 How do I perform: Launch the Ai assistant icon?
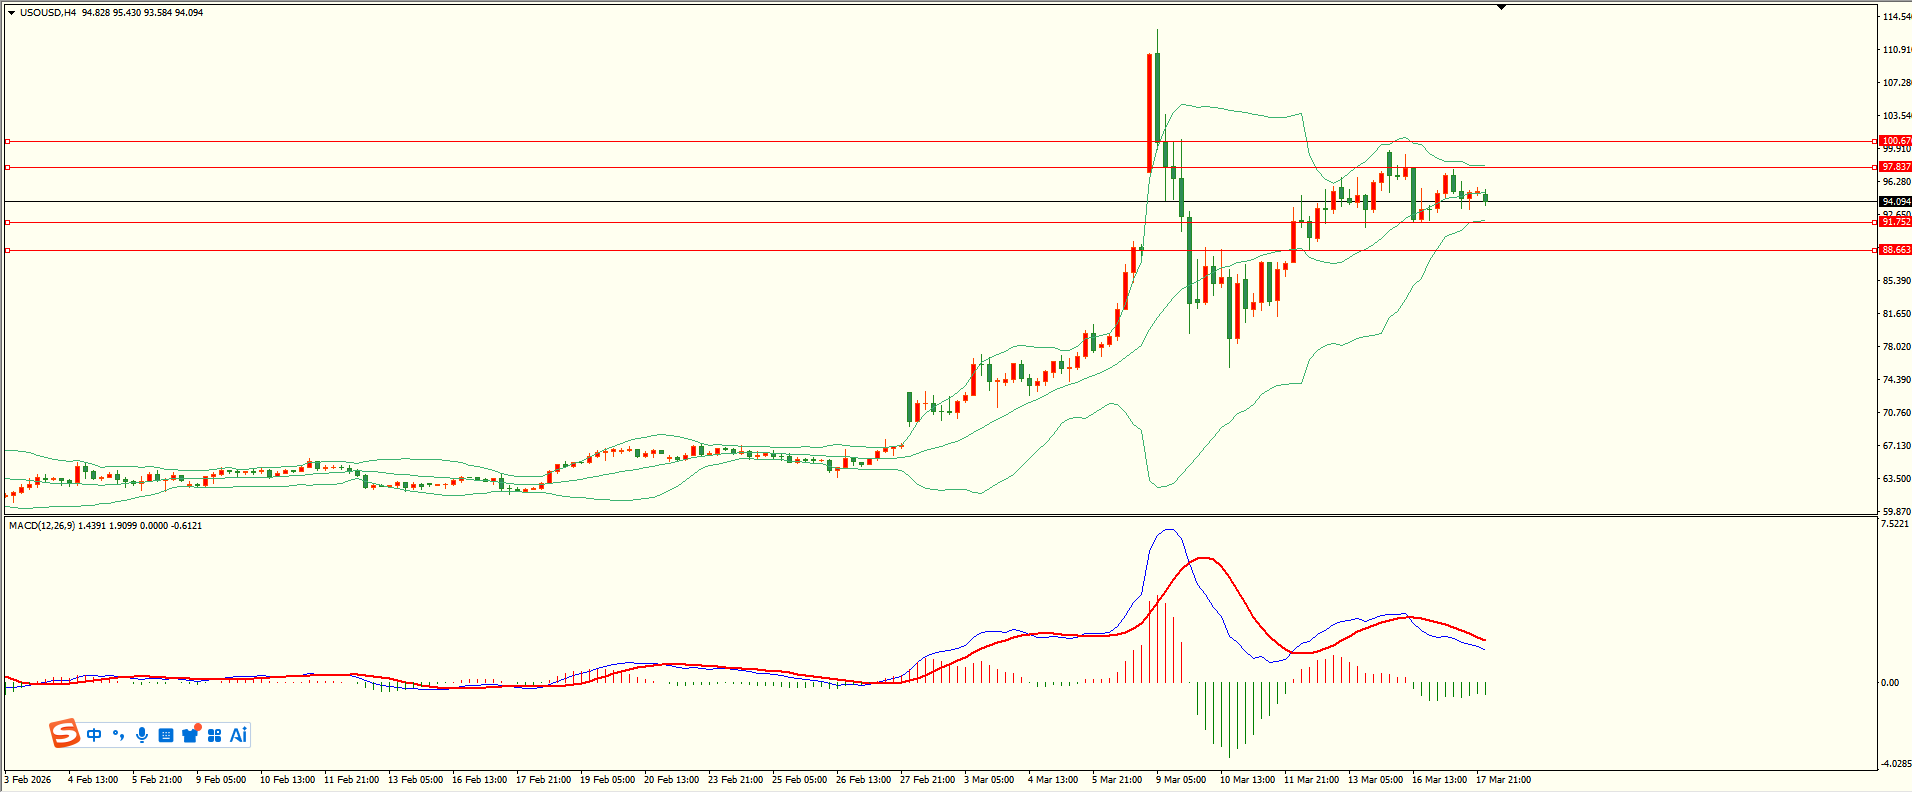click(238, 735)
